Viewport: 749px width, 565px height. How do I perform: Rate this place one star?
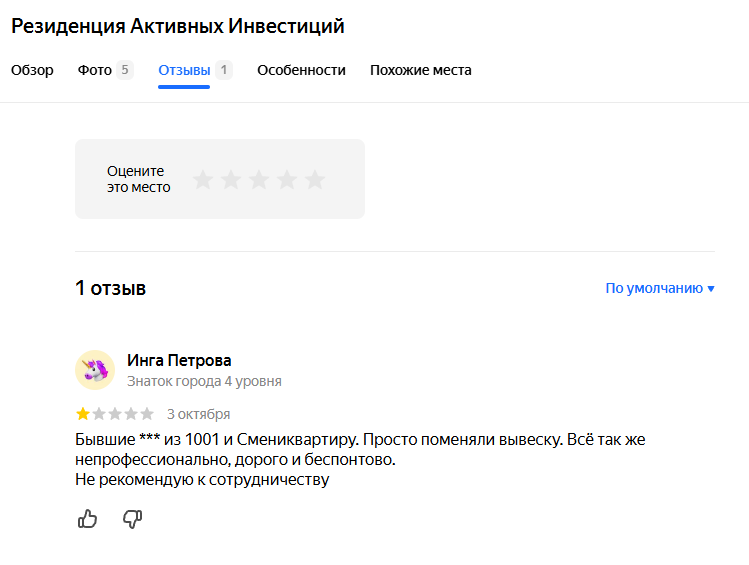(203, 180)
